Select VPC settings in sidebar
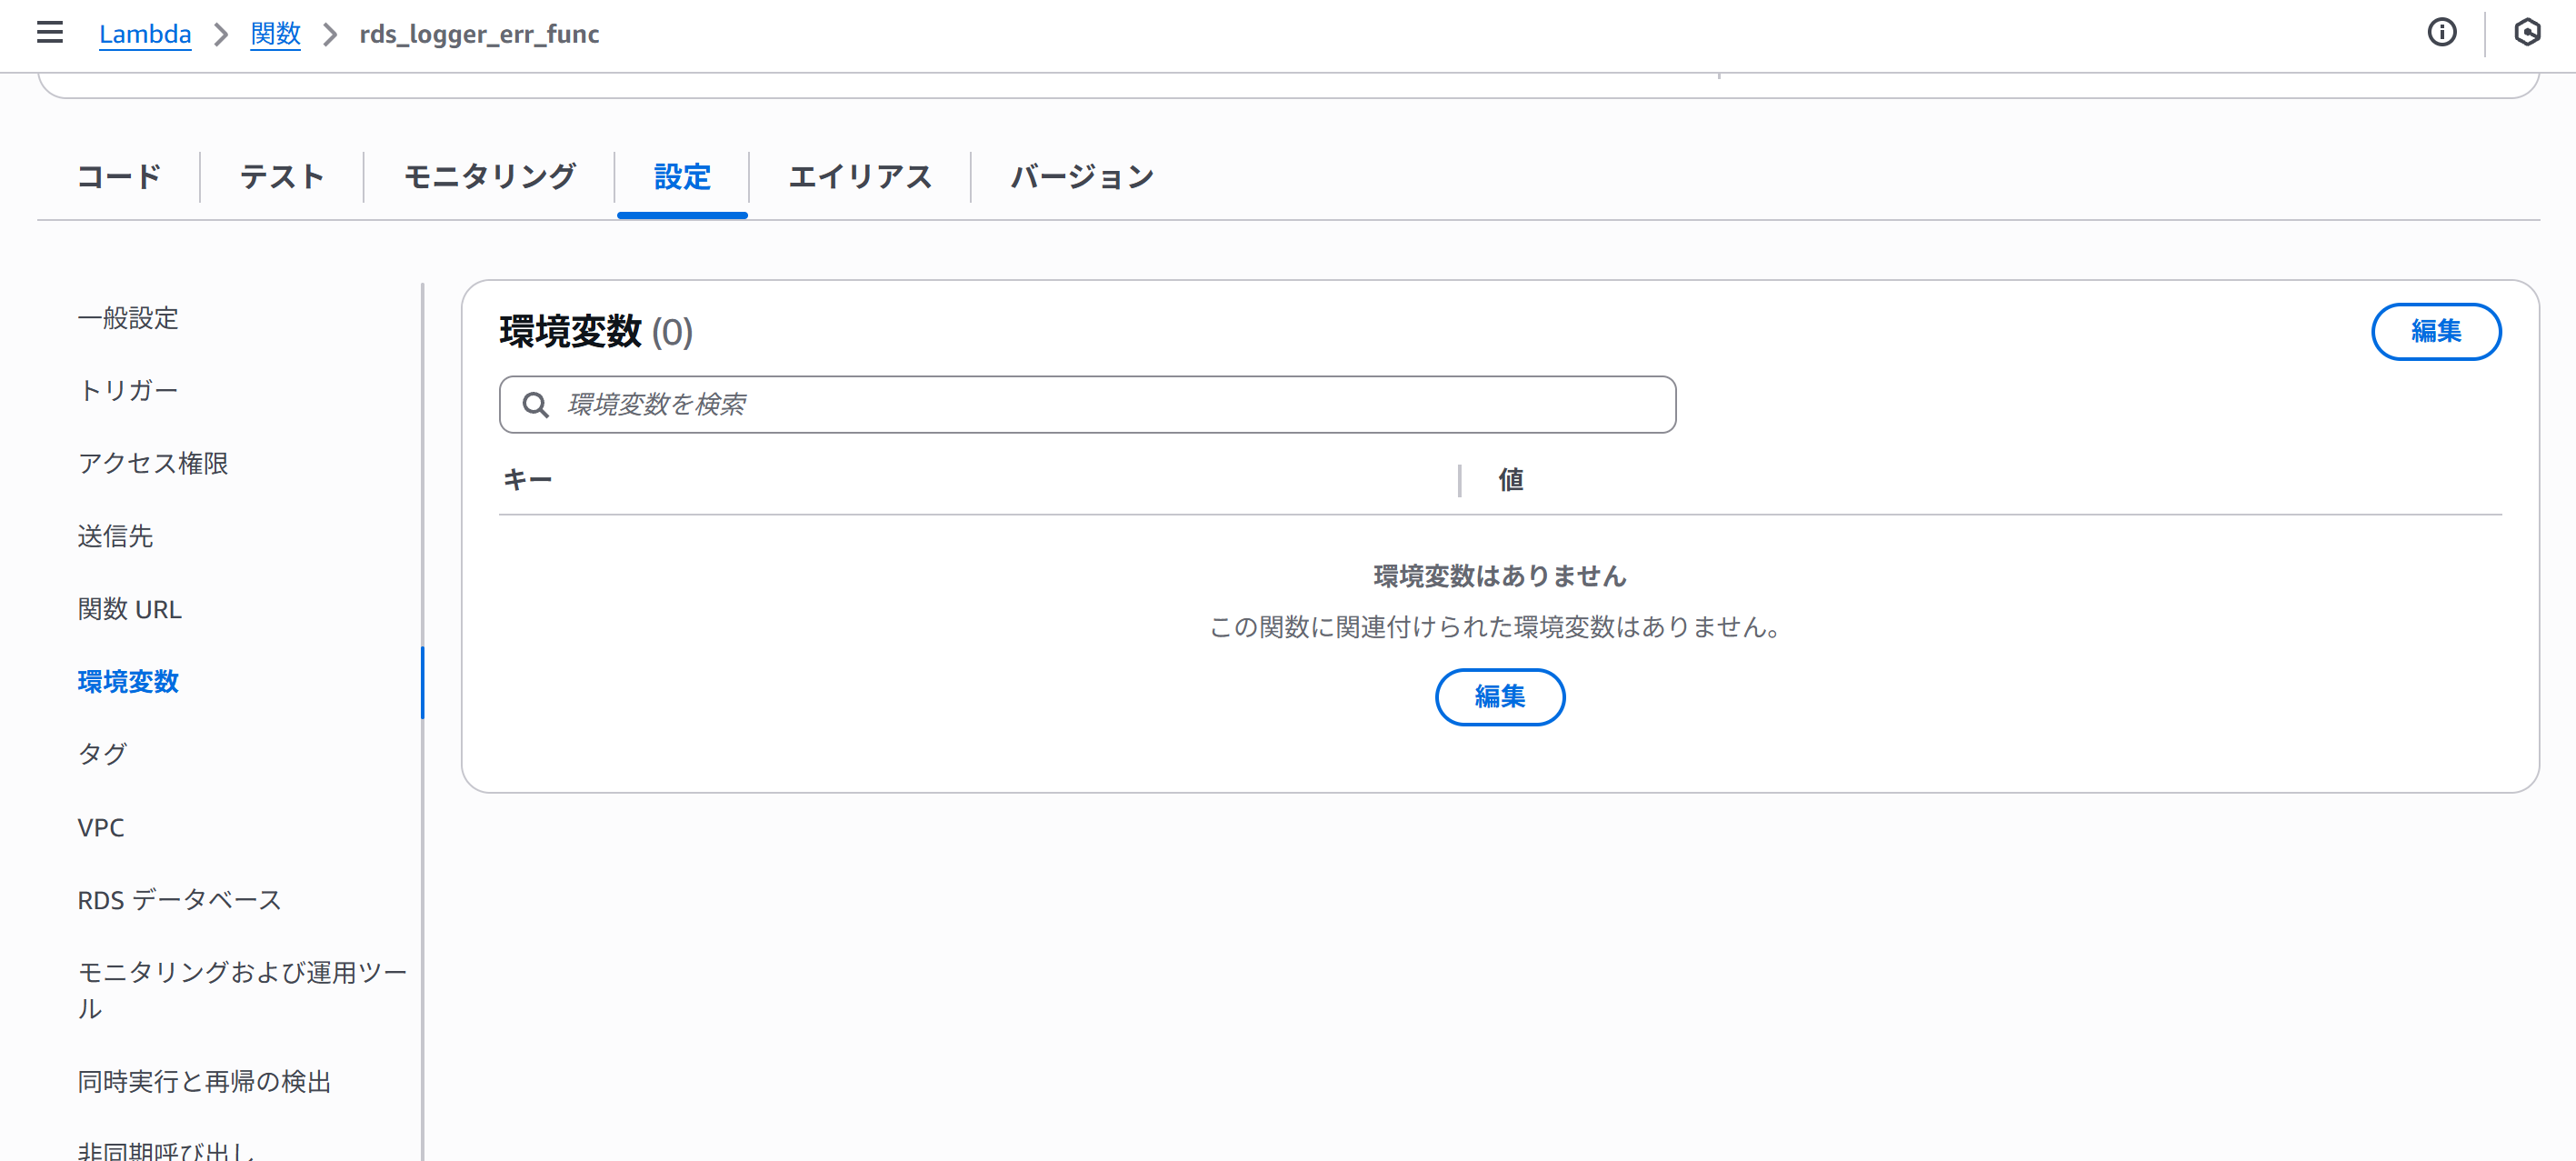 click(x=100, y=827)
